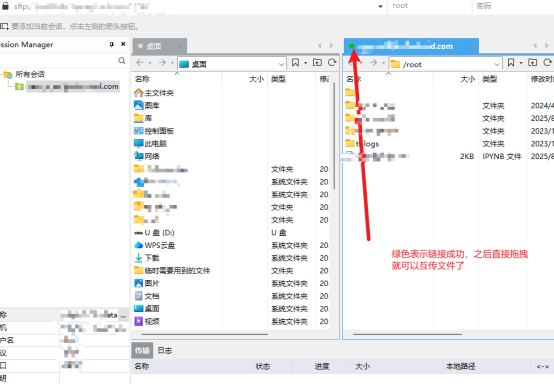Refresh the 桌面 local pane
Viewport: 554px width, 385px height.
point(332,63)
